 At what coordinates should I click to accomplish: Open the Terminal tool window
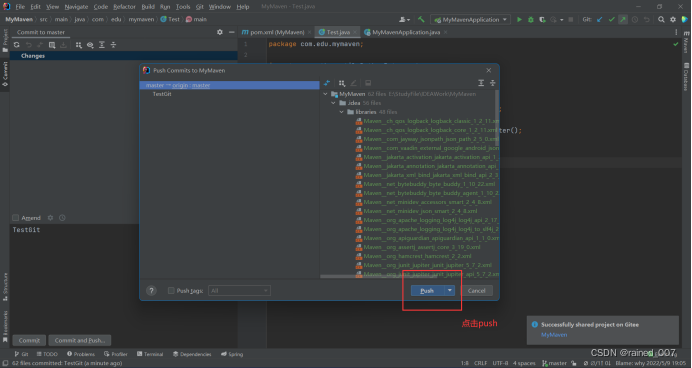pyautogui.click(x=150, y=354)
